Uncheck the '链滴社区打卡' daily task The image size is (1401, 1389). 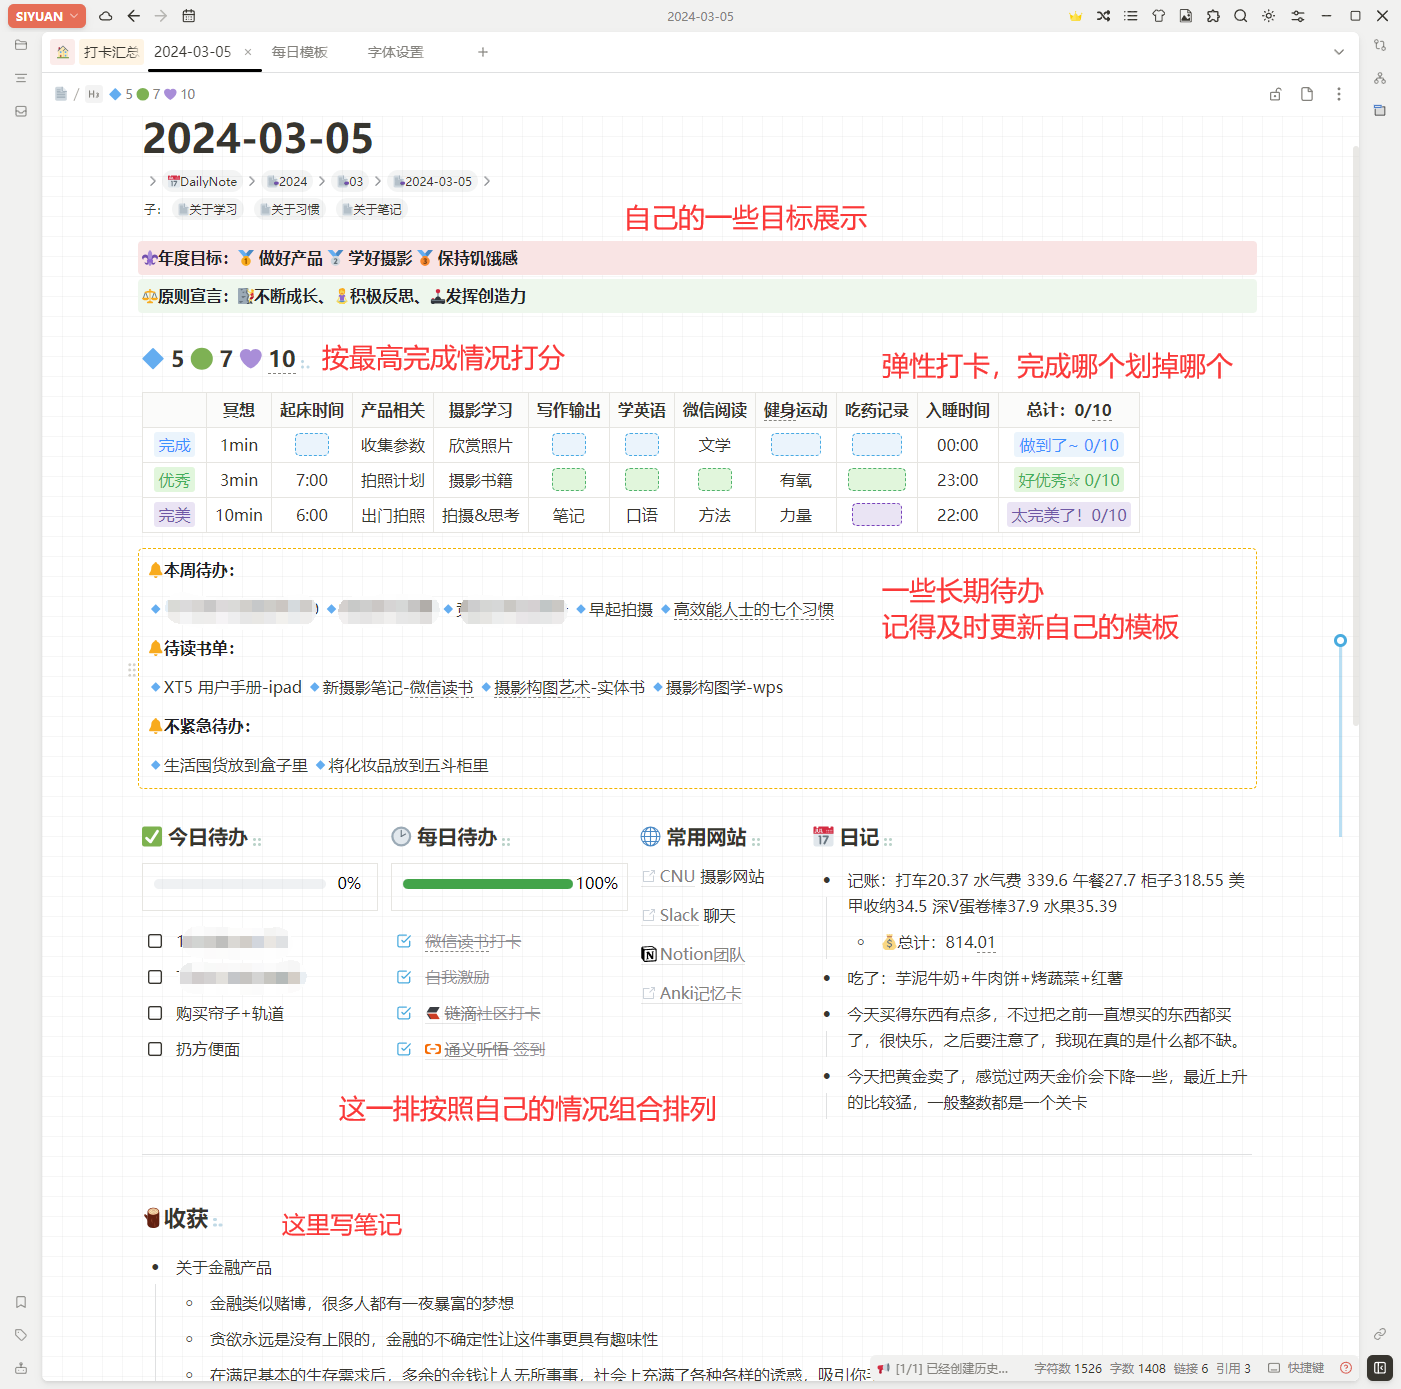pos(404,1013)
